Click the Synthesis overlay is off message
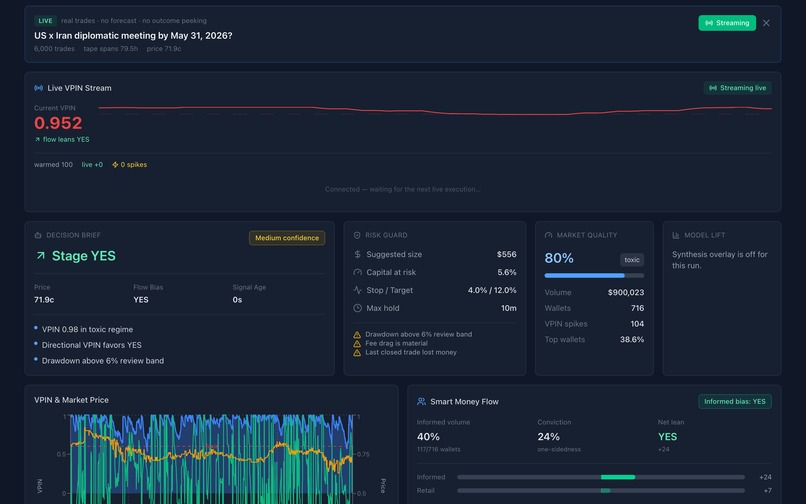 tap(720, 260)
